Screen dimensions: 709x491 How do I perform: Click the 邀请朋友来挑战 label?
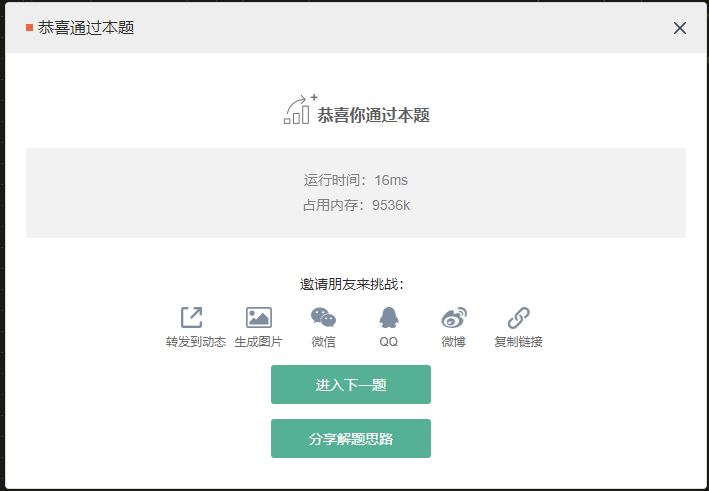pyautogui.click(x=352, y=284)
